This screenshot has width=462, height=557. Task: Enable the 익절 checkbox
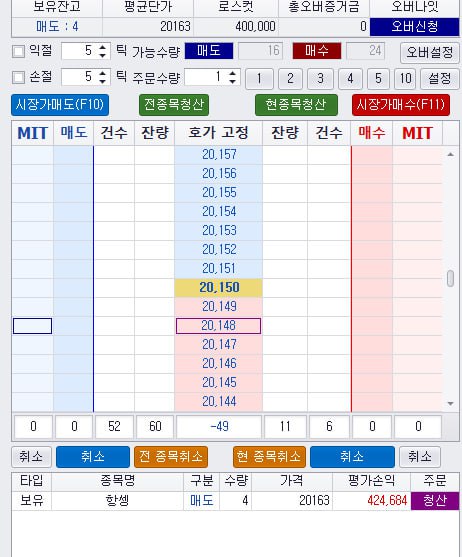click(18, 52)
